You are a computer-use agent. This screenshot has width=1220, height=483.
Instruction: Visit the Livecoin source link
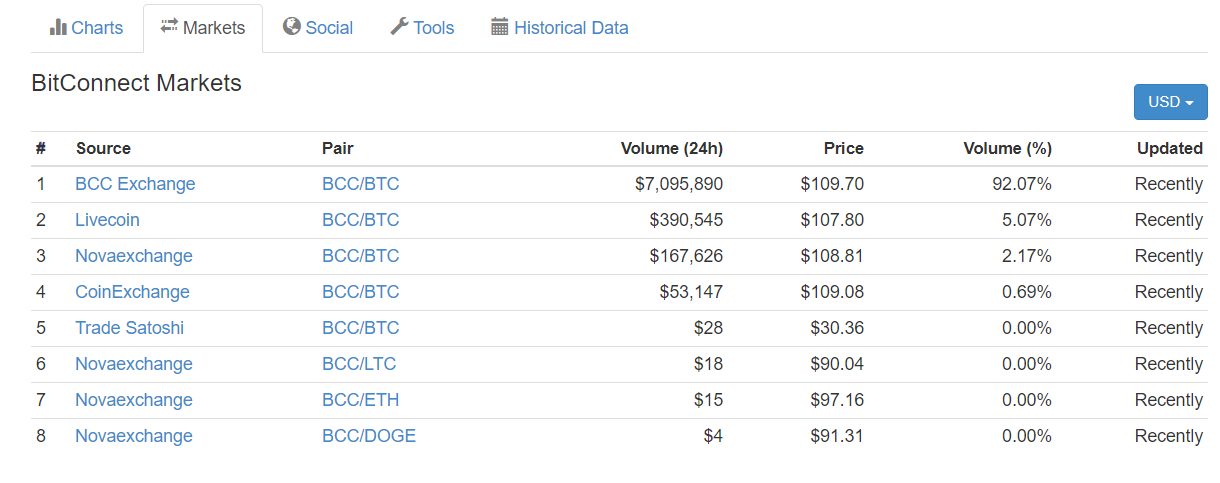click(107, 220)
